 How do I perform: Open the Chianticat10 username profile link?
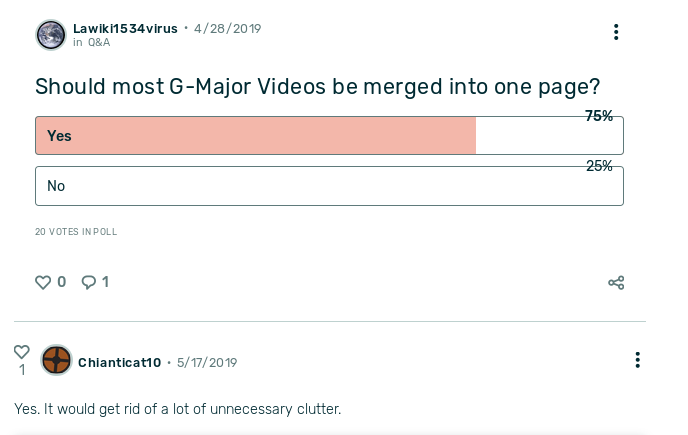tap(119, 363)
